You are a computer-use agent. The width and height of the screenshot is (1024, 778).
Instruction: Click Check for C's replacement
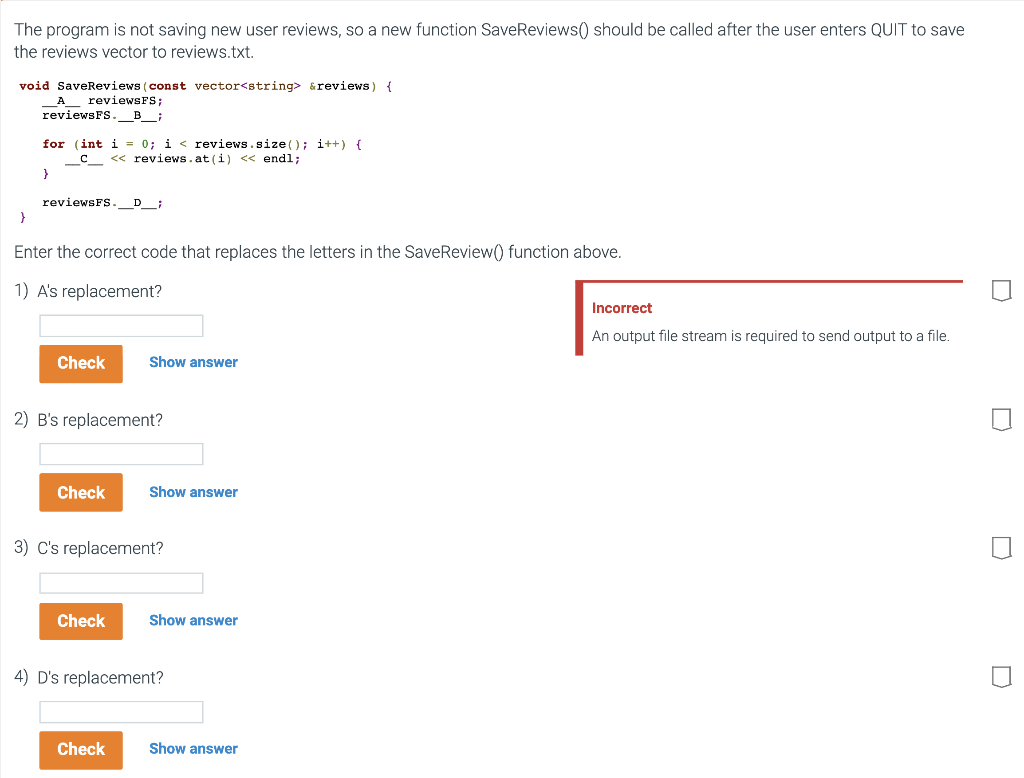(80, 620)
